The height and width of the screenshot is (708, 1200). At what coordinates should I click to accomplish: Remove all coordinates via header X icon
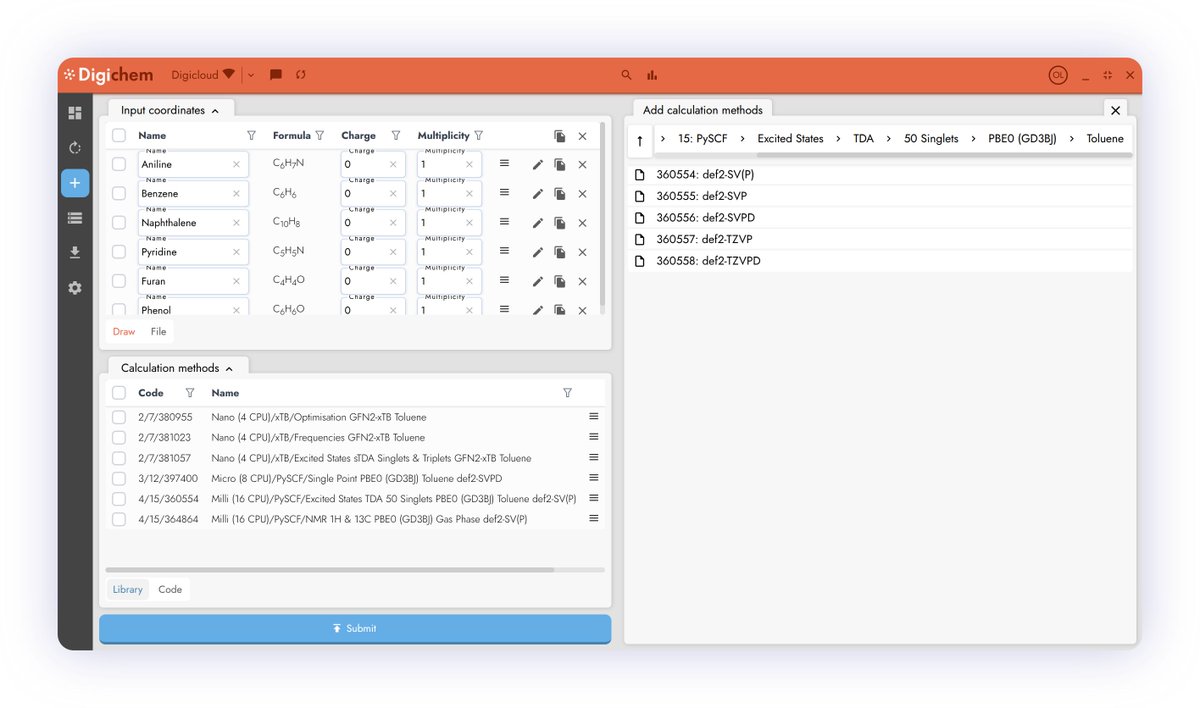pyautogui.click(x=583, y=136)
